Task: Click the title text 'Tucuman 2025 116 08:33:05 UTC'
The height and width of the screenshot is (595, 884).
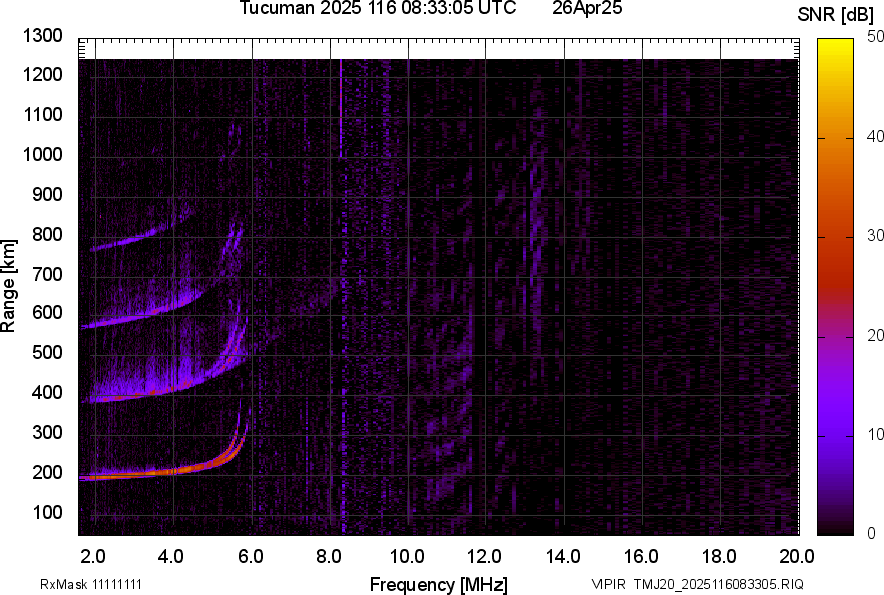Action: [x=378, y=8]
